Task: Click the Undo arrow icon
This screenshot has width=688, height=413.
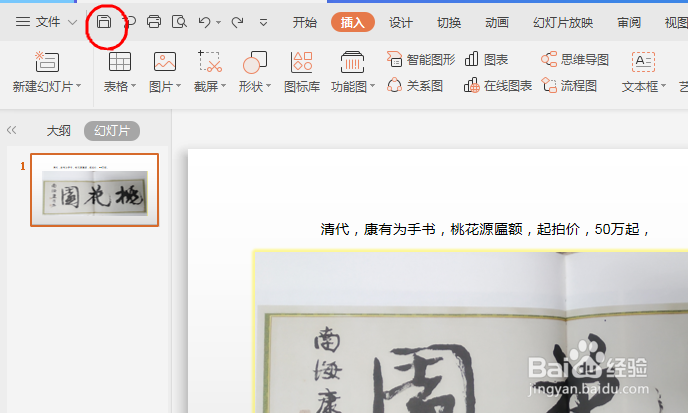Action: 204,22
